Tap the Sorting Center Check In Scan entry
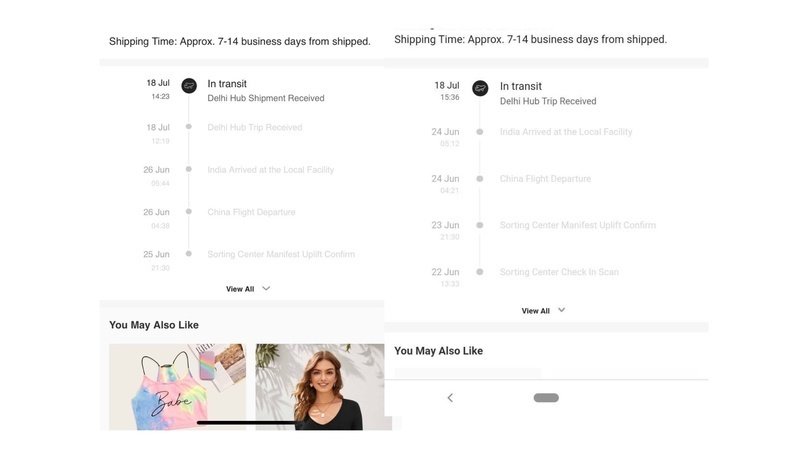Image resolution: width=800 pixels, height=450 pixels. pos(559,272)
